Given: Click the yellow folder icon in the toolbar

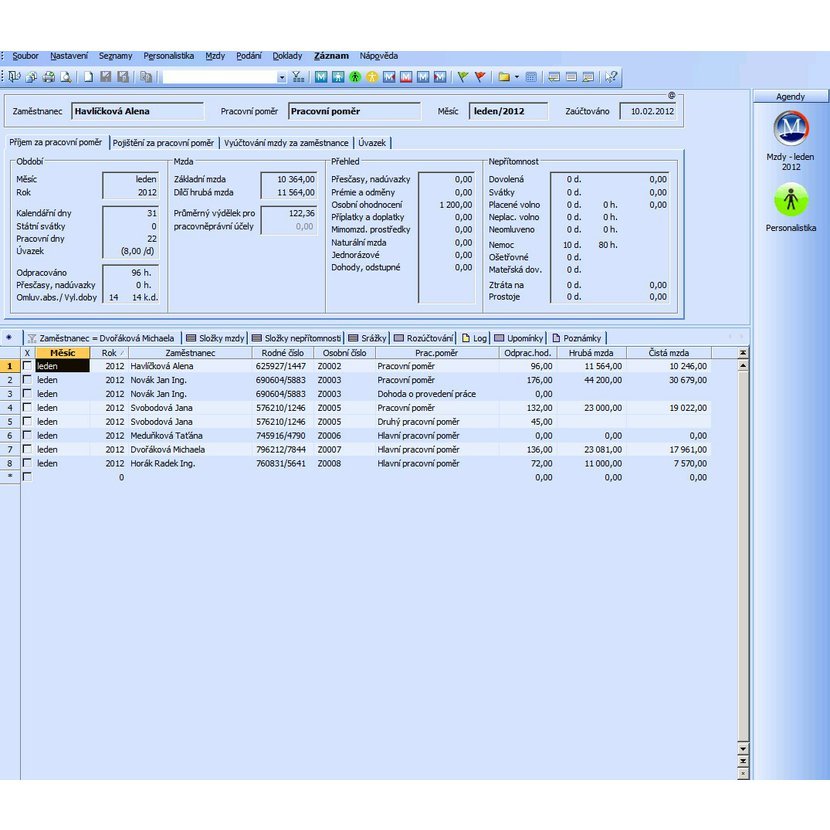Looking at the screenshot, I should point(504,77).
